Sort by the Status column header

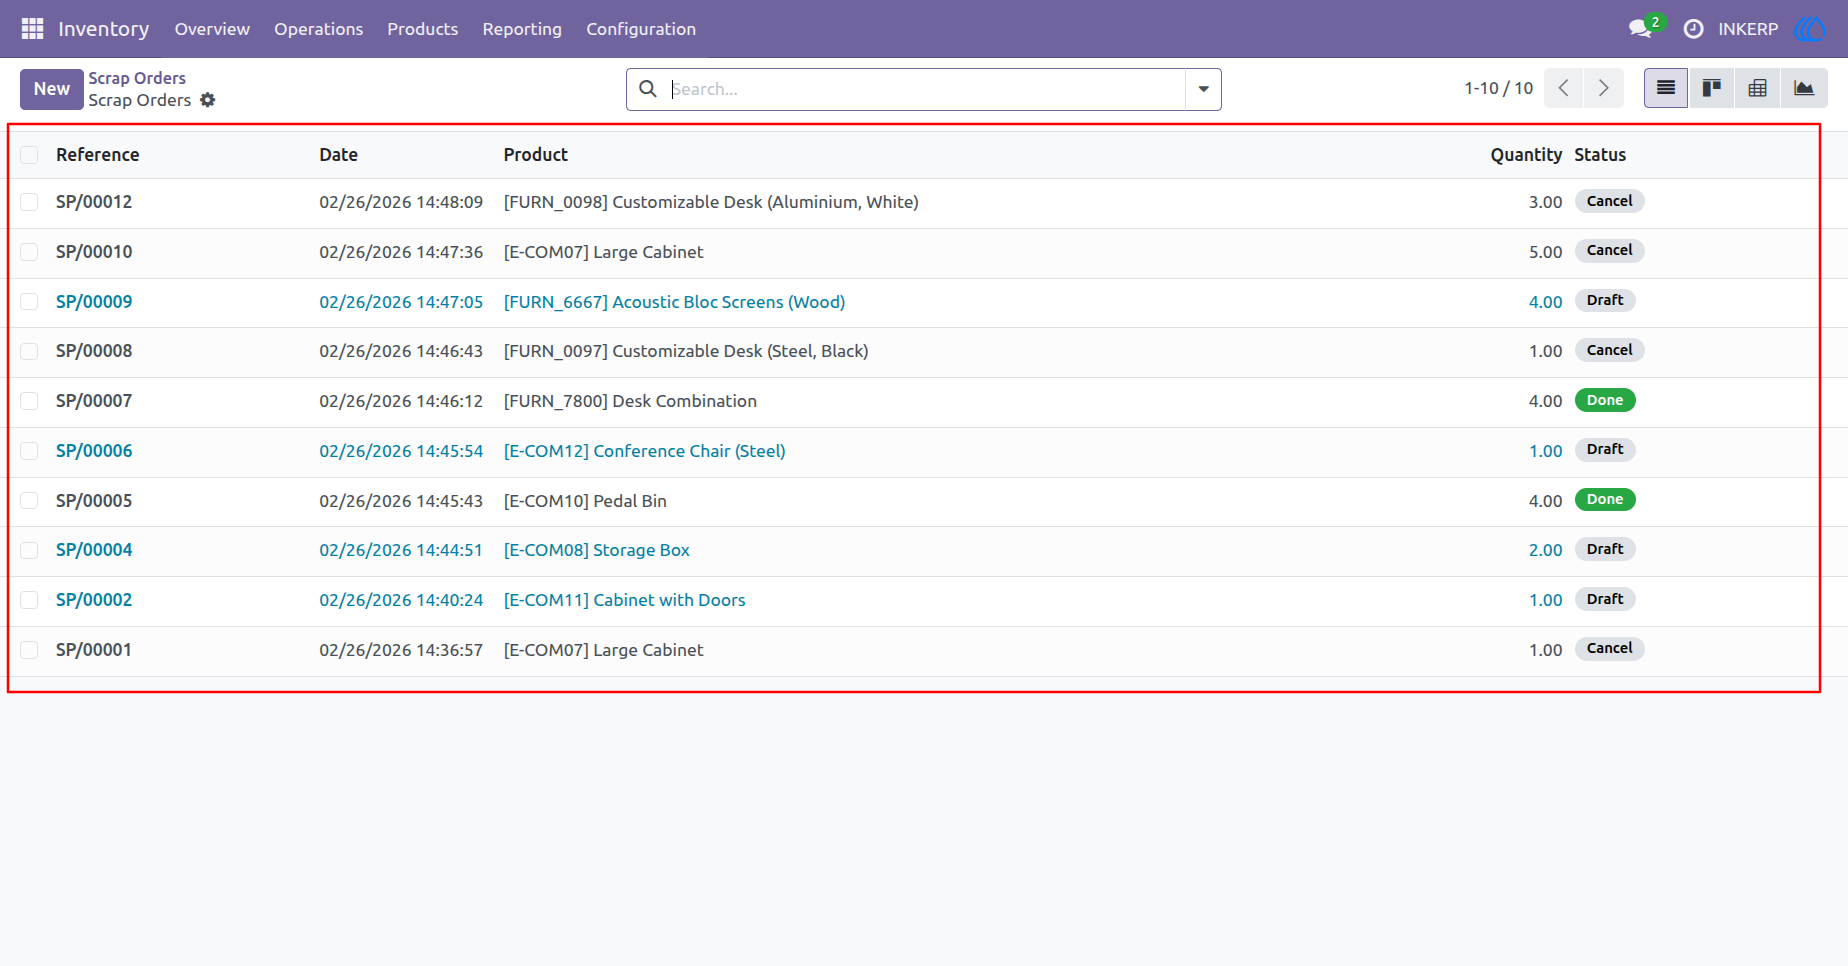click(x=1600, y=155)
